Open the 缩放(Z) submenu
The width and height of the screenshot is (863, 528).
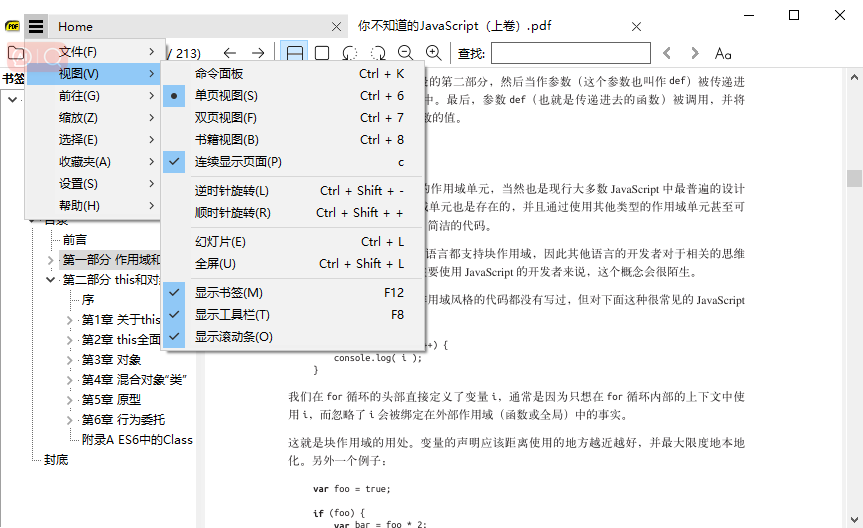(x=93, y=118)
